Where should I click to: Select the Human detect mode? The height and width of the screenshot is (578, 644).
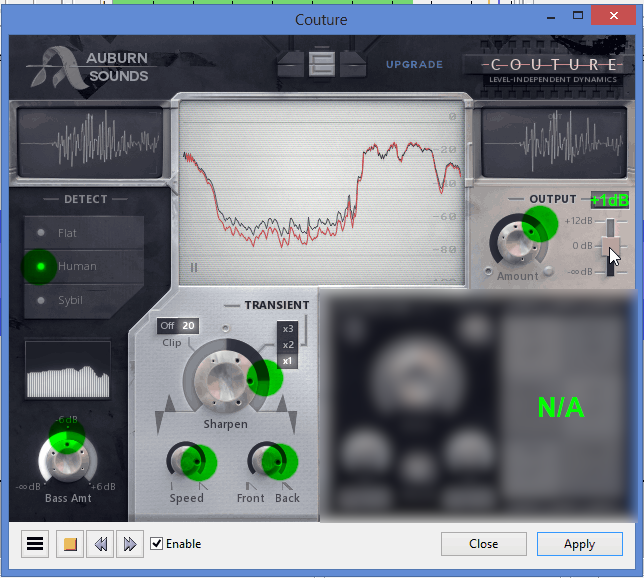coord(76,267)
